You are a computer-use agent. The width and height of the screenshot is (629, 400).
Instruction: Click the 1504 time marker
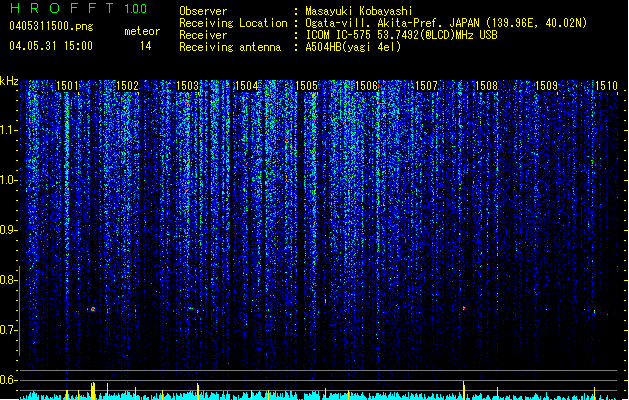246,86
